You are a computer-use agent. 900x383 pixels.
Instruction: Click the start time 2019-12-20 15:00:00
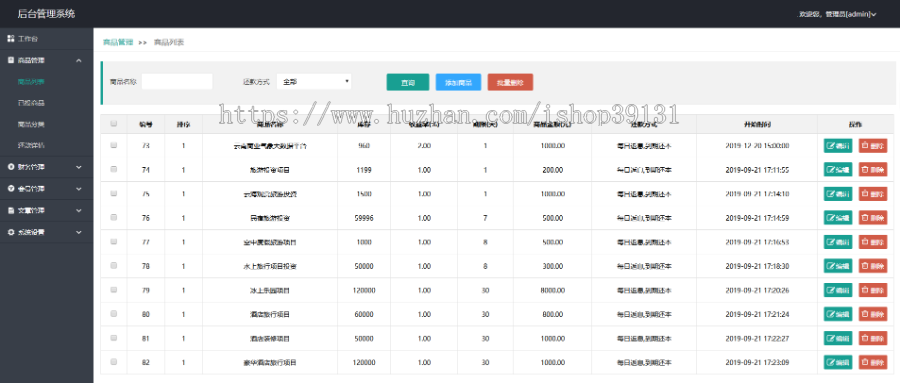point(757,146)
